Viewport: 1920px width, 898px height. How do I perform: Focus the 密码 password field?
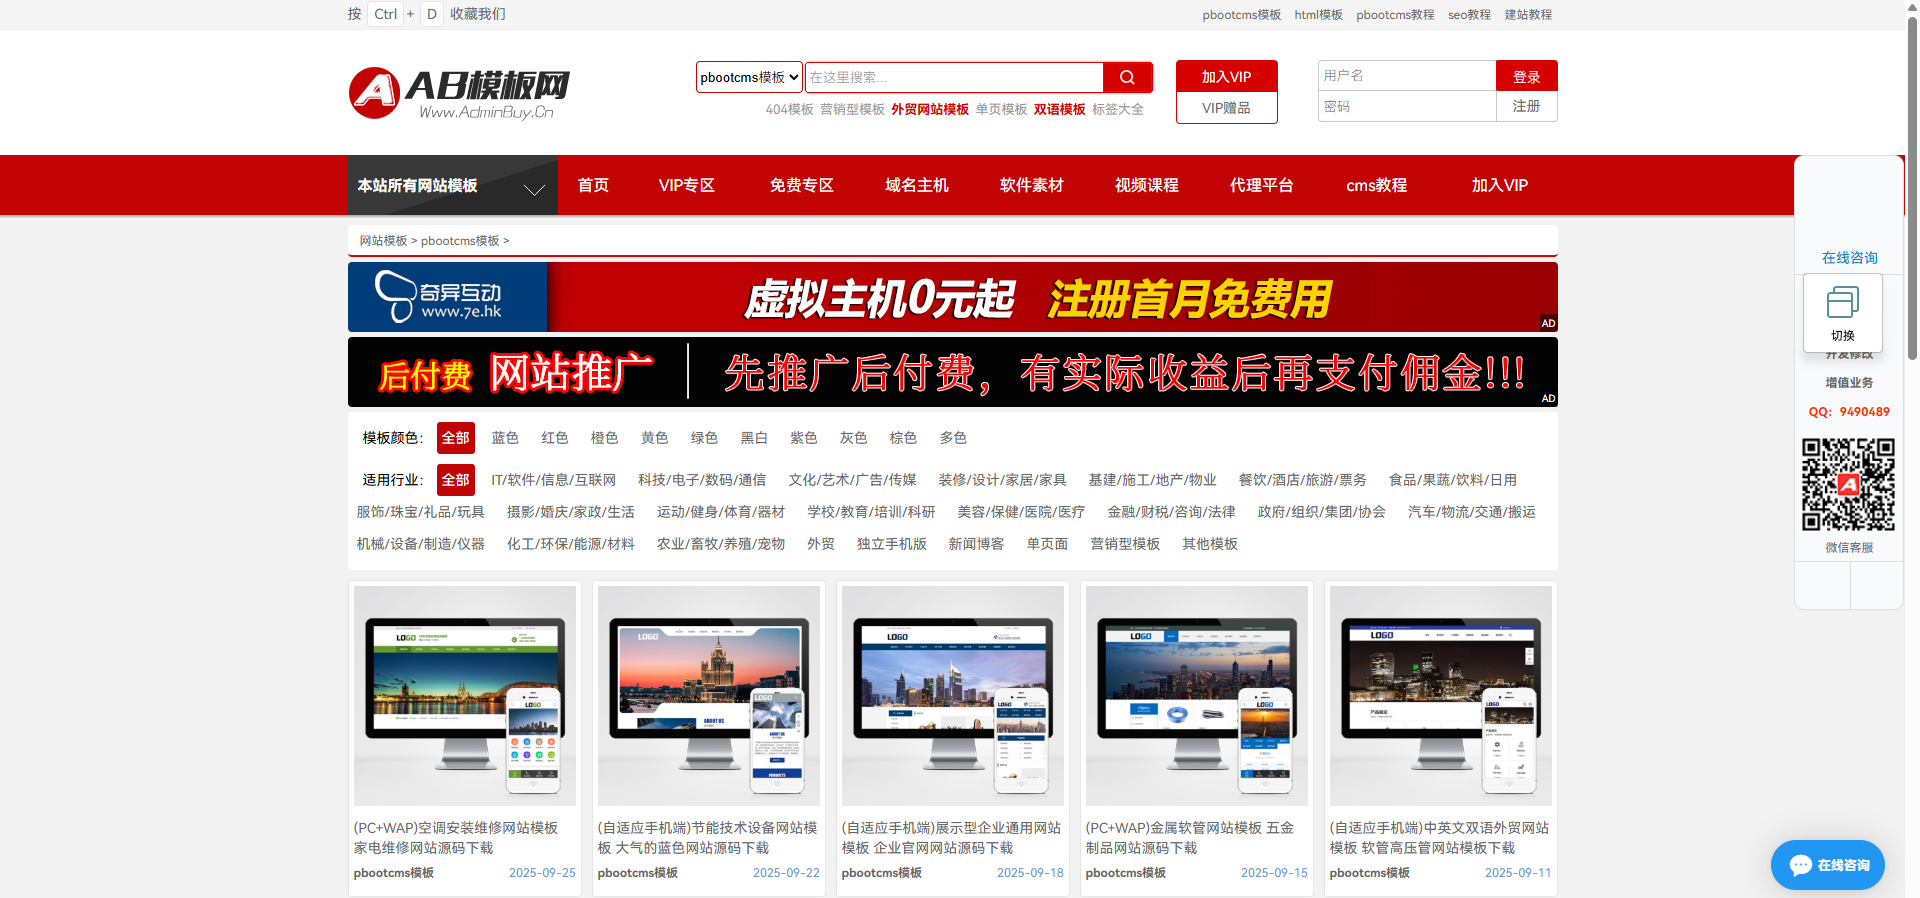pos(1407,106)
